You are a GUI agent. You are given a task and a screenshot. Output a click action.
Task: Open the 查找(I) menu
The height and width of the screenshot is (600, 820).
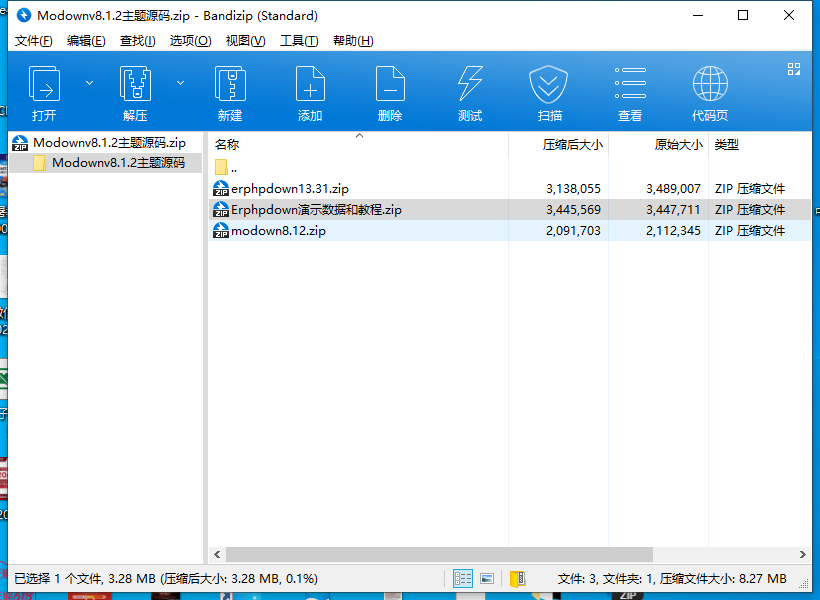click(138, 41)
